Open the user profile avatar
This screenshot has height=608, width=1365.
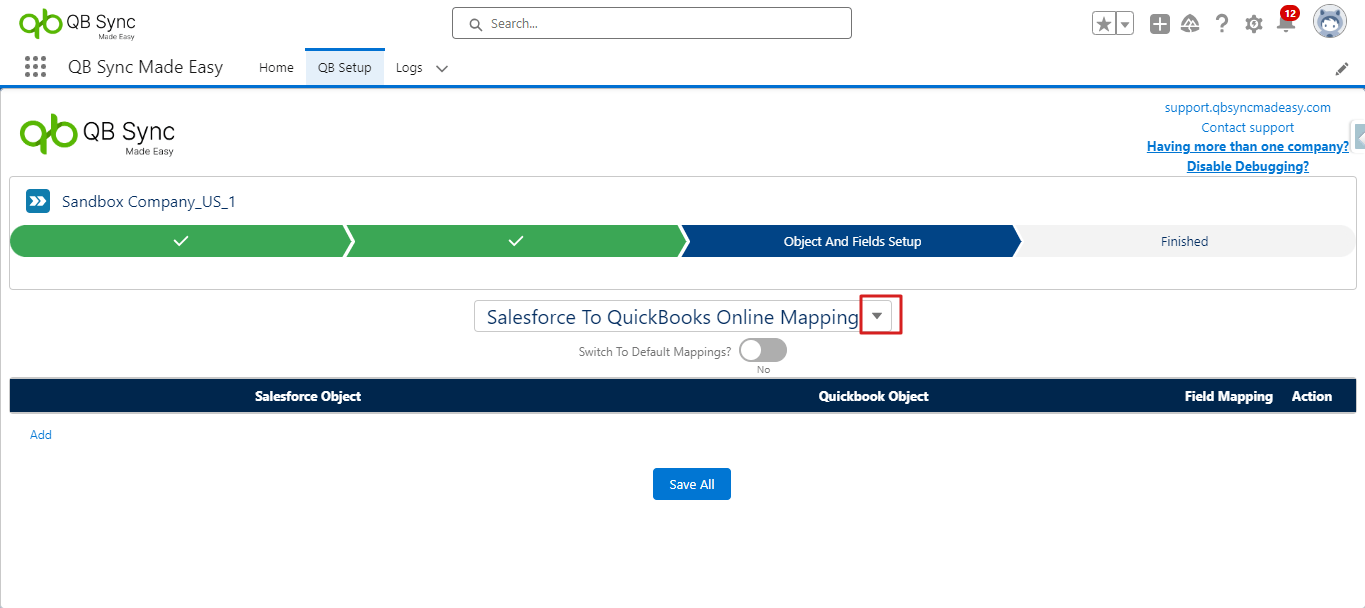point(1329,22)
